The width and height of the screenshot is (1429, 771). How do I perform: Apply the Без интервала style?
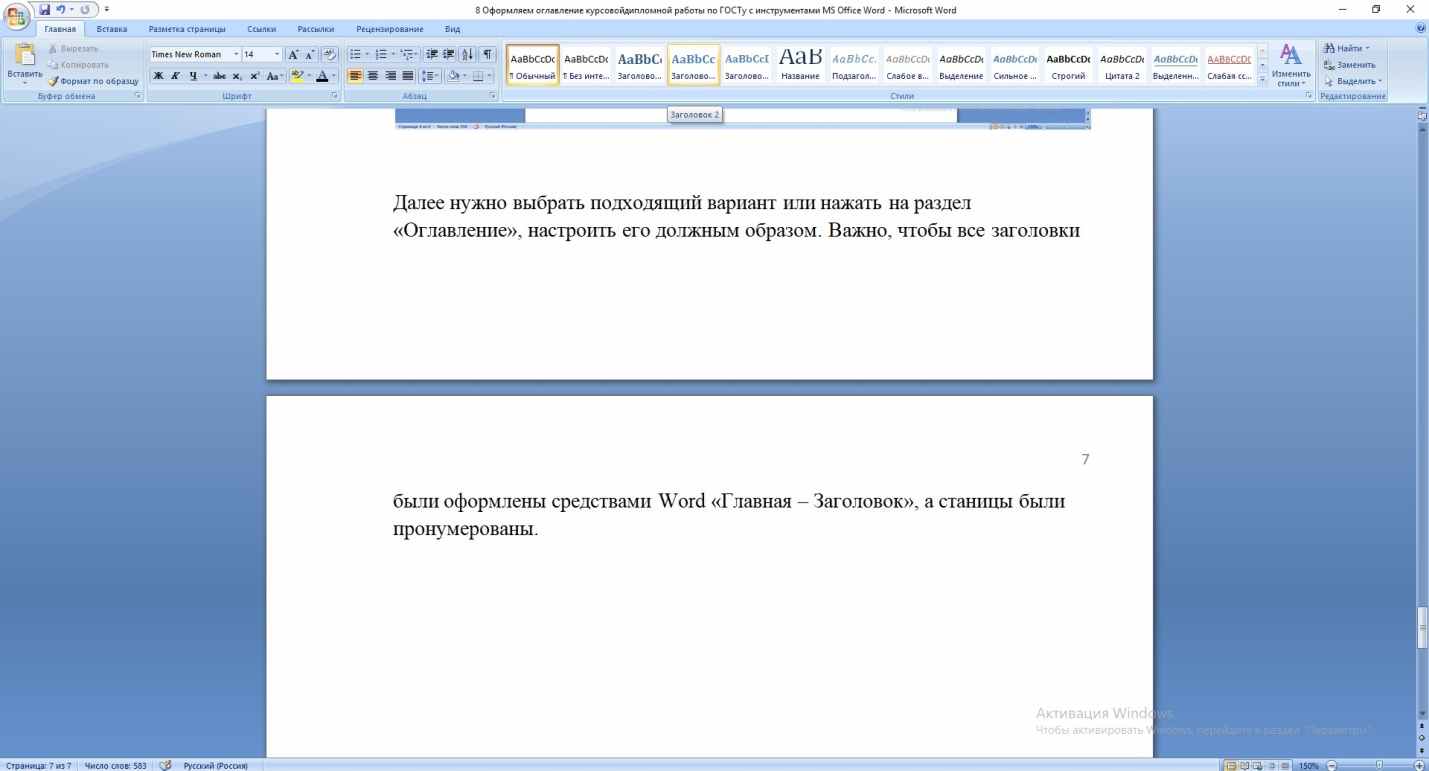point(586,66)
